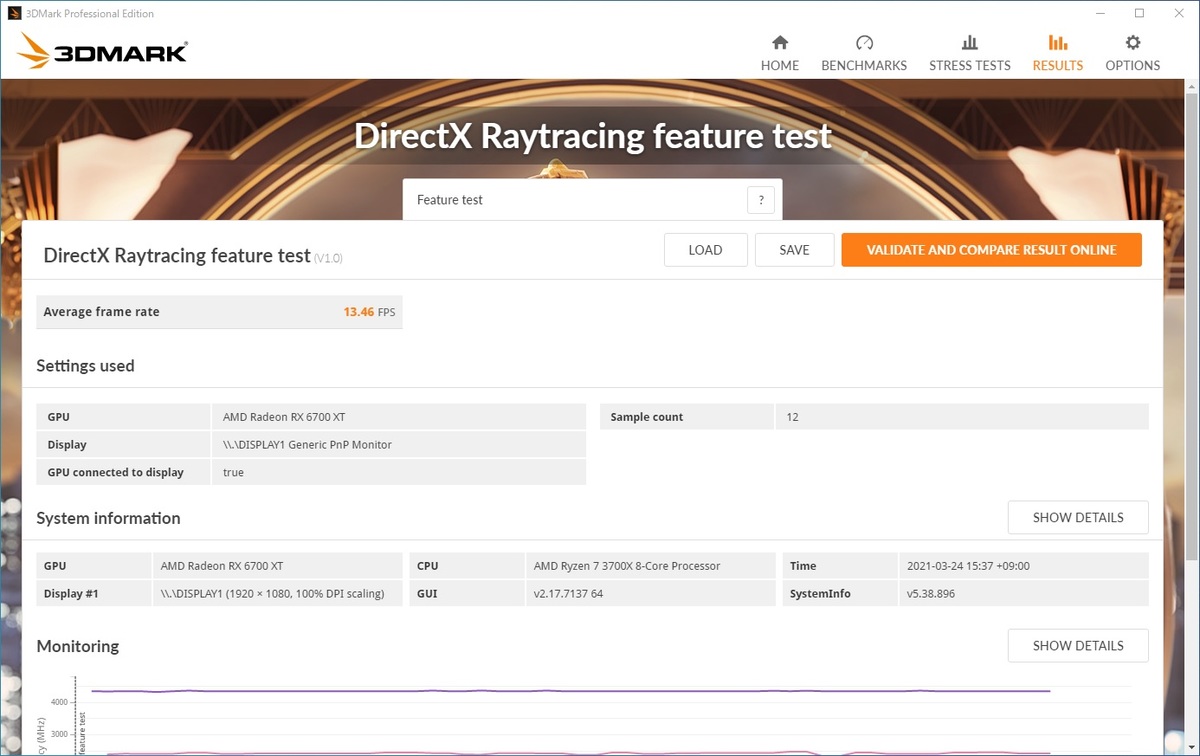Click the 13.46 FPS average frame rate value
Viewport: 1200px width, 756px height.
[x=369, y=312]
